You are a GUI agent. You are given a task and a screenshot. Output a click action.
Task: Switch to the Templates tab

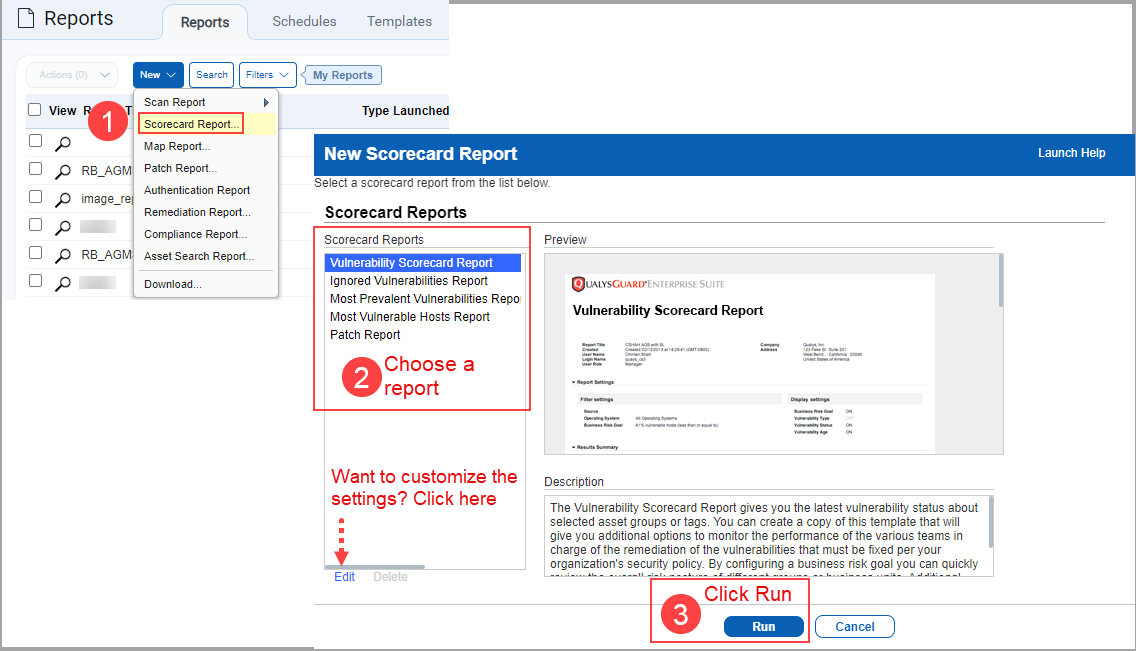(399, 22)
